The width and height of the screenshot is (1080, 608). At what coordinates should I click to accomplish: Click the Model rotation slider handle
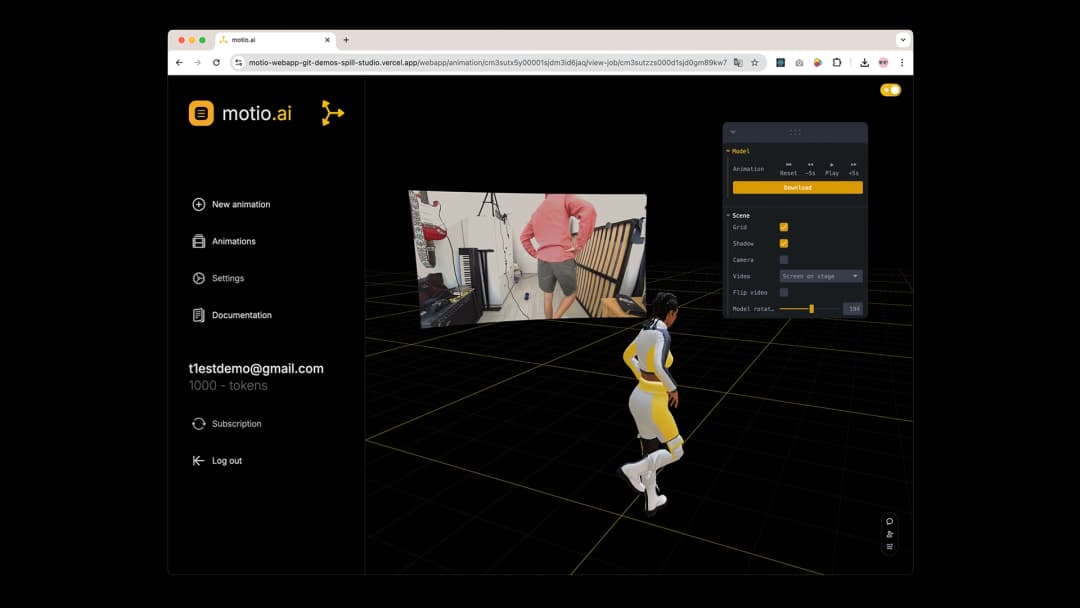811,309
